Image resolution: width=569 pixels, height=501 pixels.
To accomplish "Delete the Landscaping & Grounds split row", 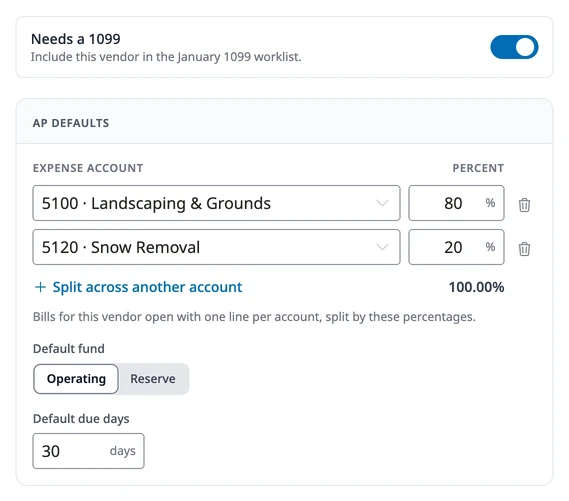I will coord(524,205).
